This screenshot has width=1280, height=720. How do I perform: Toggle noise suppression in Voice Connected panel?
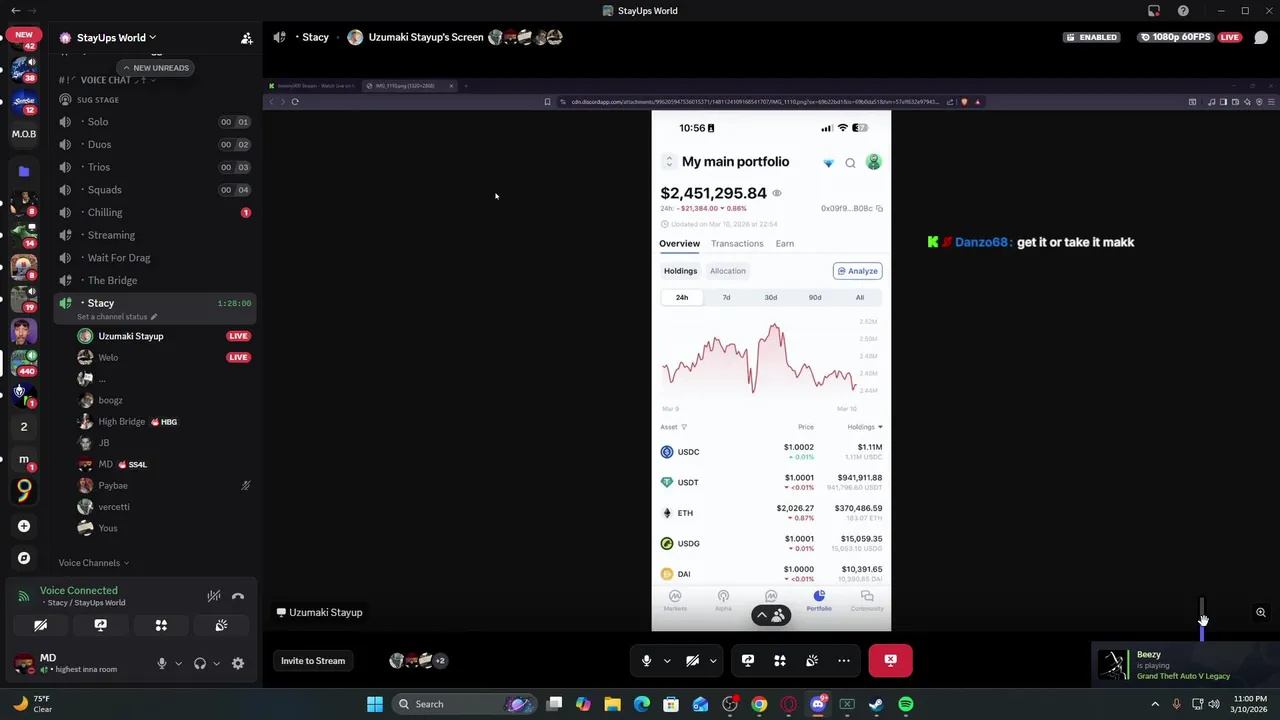tap(214, 597)
